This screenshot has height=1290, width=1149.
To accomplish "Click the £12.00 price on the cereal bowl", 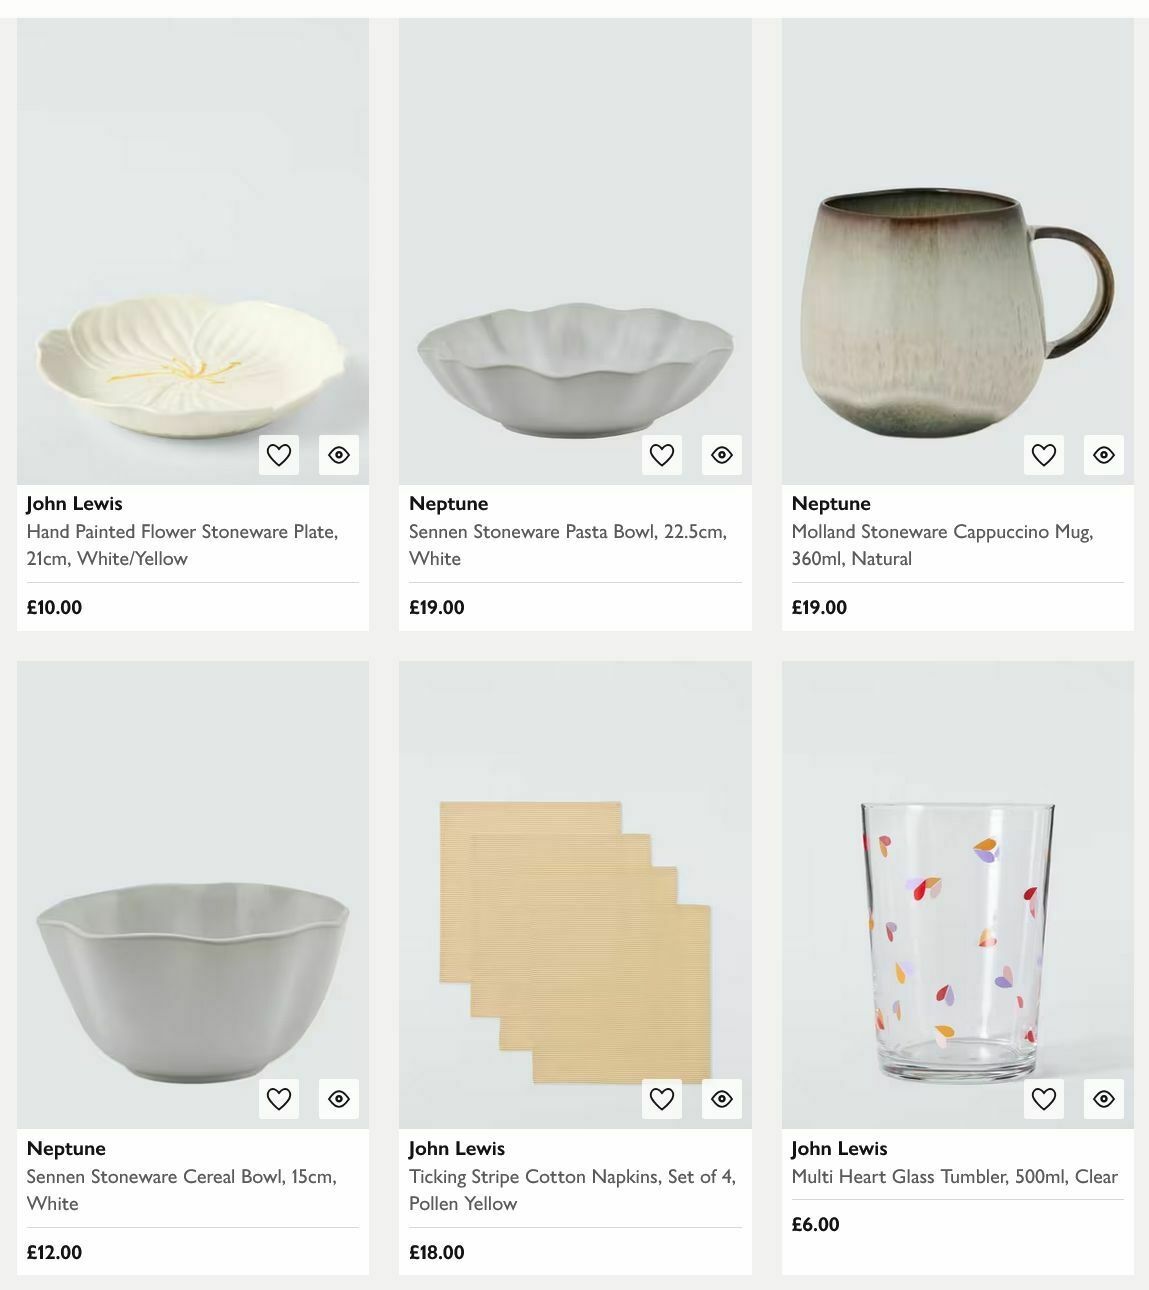I will [x=54, y=1251].
